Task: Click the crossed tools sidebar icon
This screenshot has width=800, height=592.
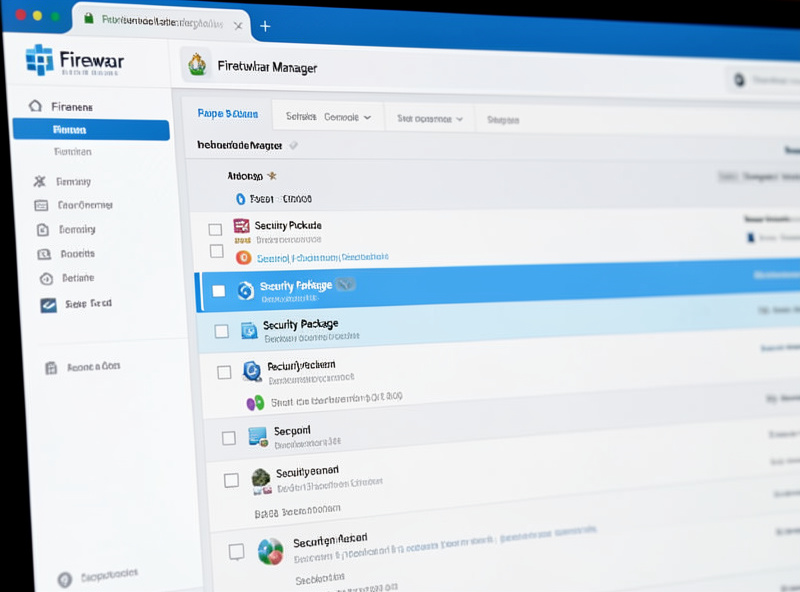Action: tap(39, 181)
